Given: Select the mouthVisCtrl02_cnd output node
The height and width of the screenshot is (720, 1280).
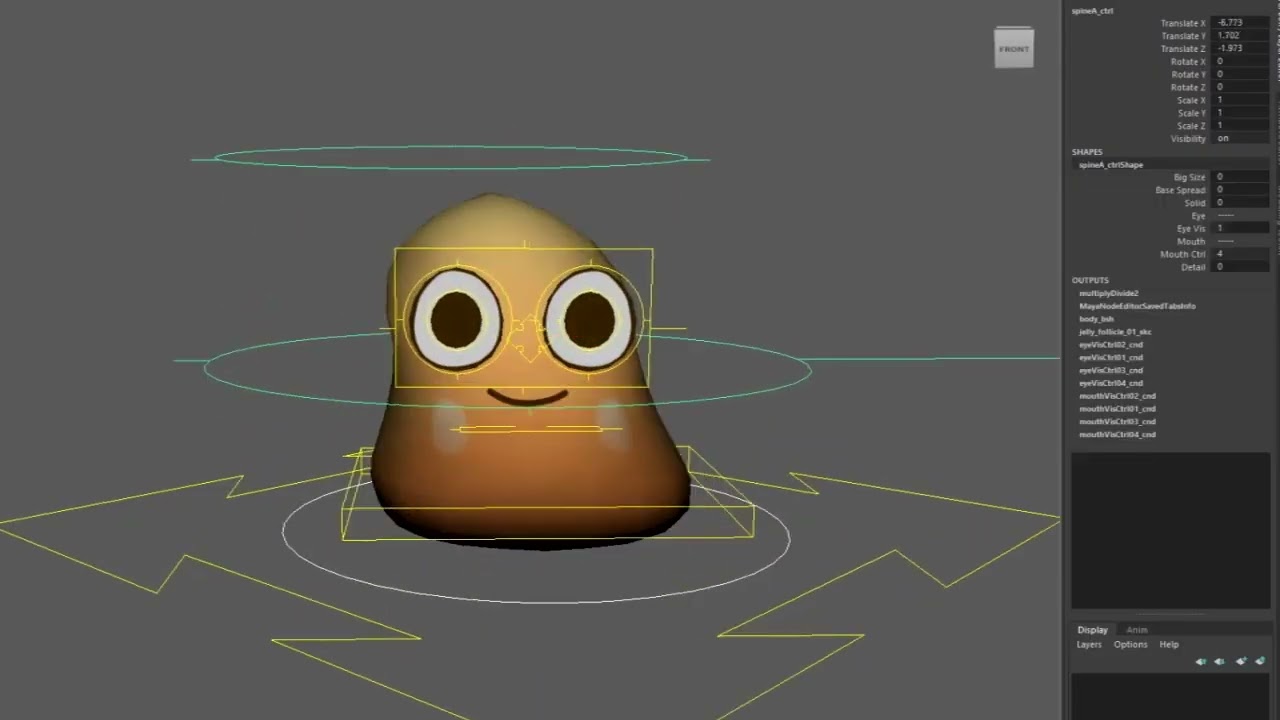Looking at the screenshot, I should (x=1117, y=396).
